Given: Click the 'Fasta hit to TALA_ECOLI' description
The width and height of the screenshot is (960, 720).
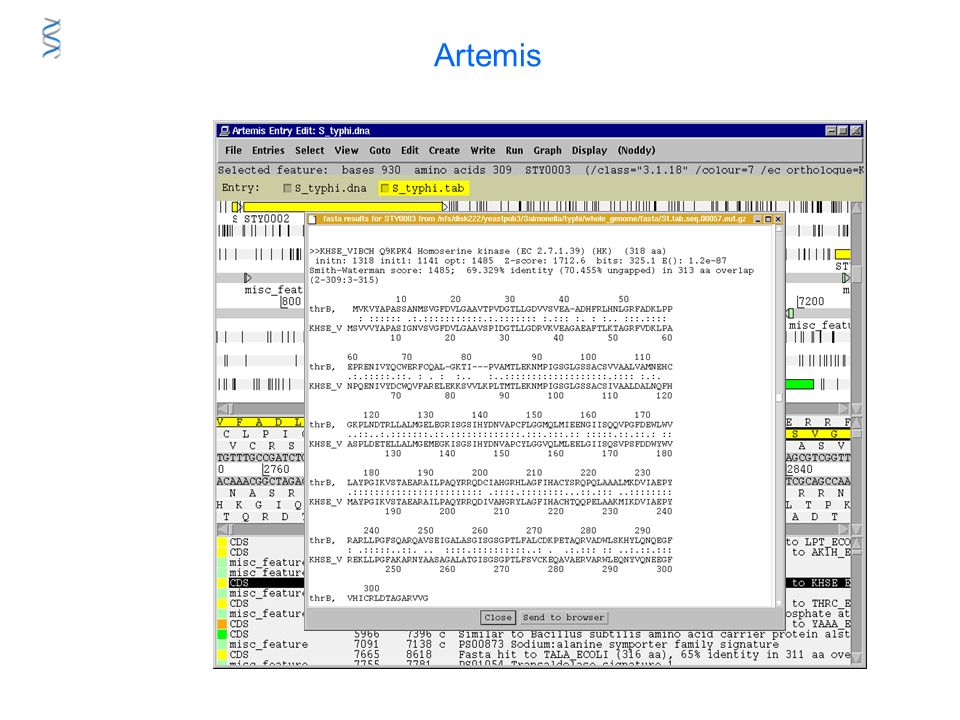Looking at the screenshot, I should click(x=654, y=654).
